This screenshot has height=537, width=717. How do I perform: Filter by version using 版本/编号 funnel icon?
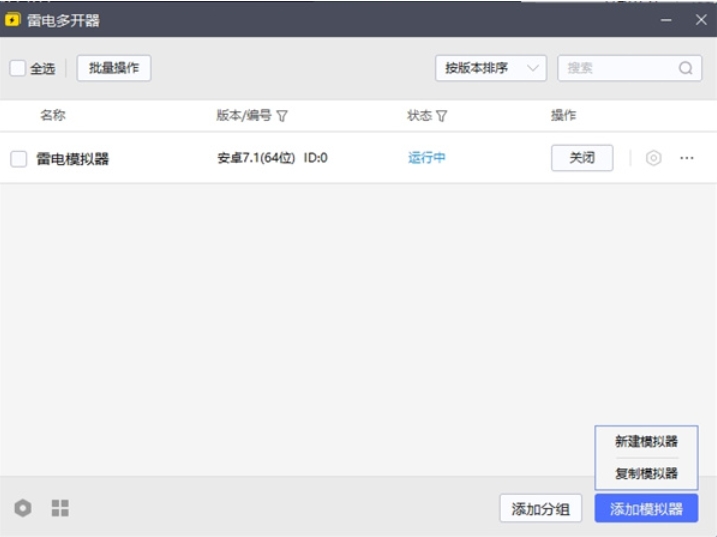pyautogui.click(x=282, y=116)
